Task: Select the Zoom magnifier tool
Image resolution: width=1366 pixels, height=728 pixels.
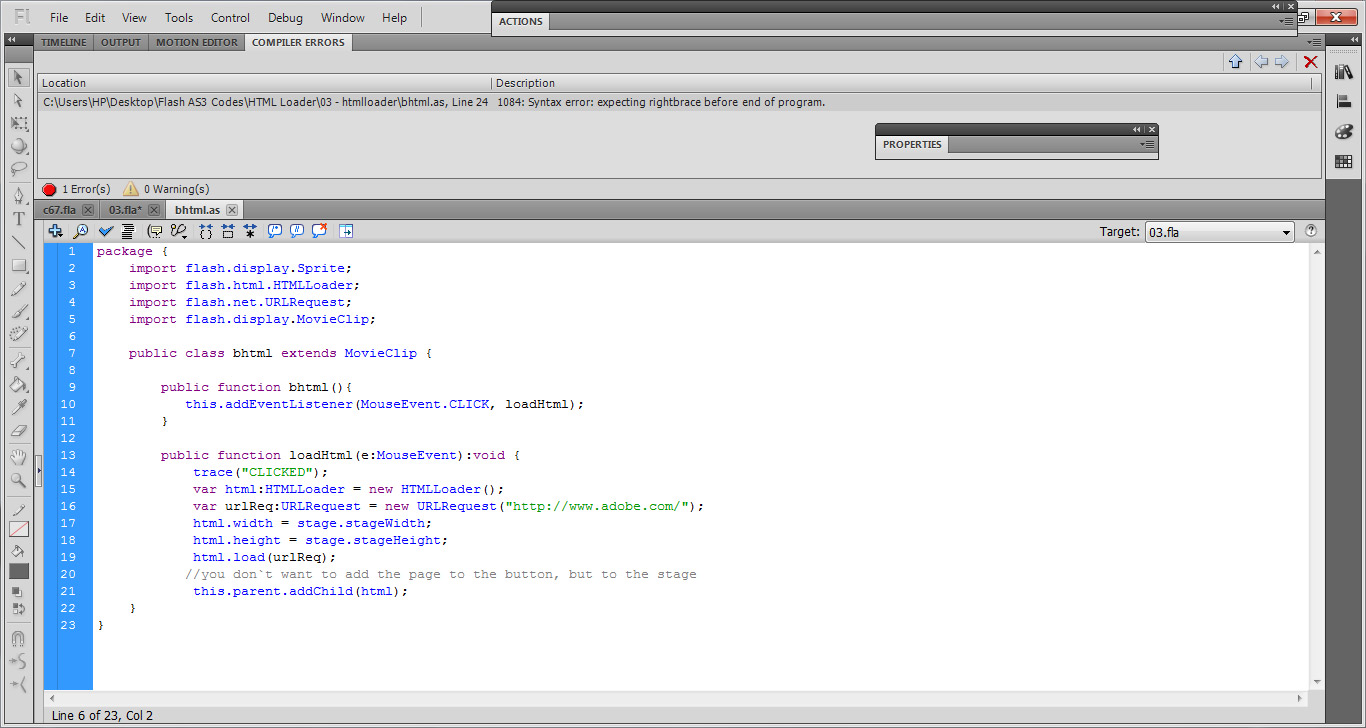Action: coord(18,480)
